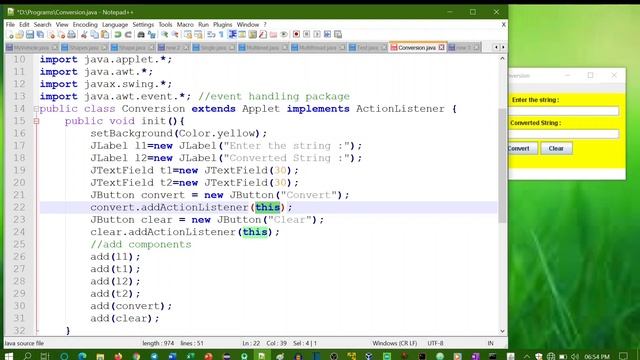Zoom out using toolbar icon

(x=176, y=35)
